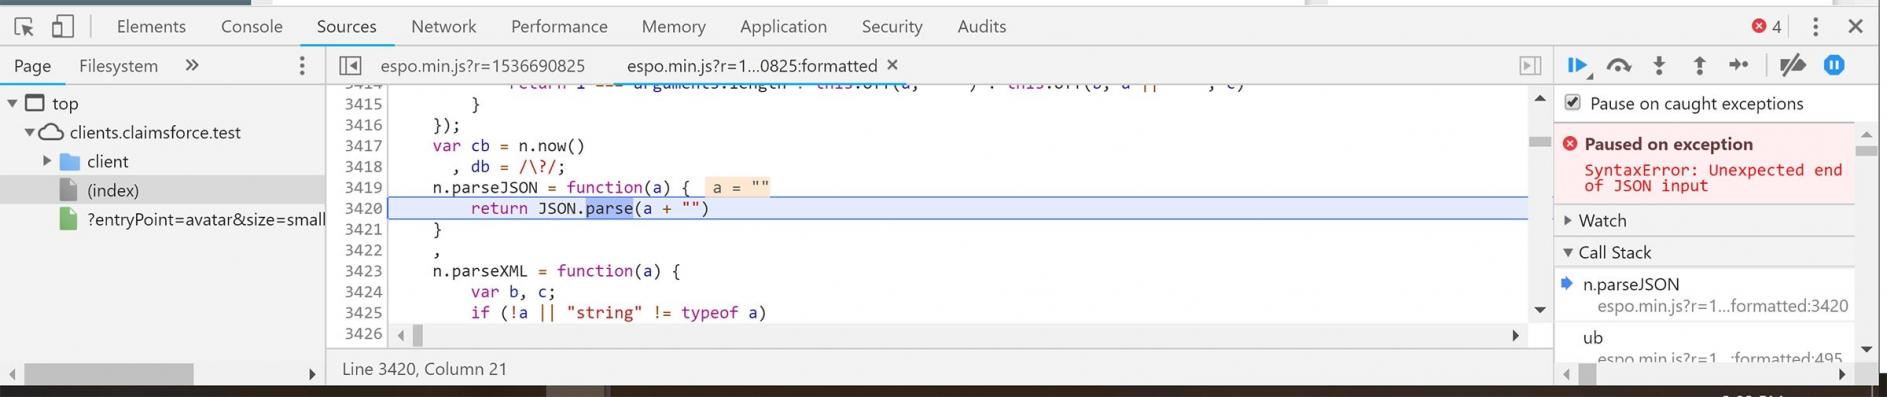The width and height of the screenshot is (1887, 397).
Task: Select the Filesystem navigator tab
Action: click(x=118, y=65)
